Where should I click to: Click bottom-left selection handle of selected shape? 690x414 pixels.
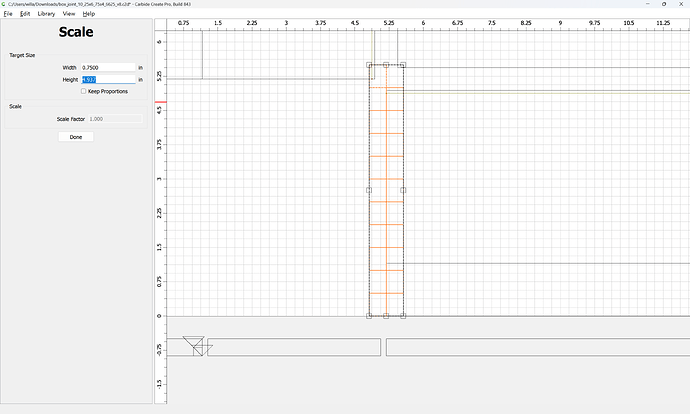(369, 316)
